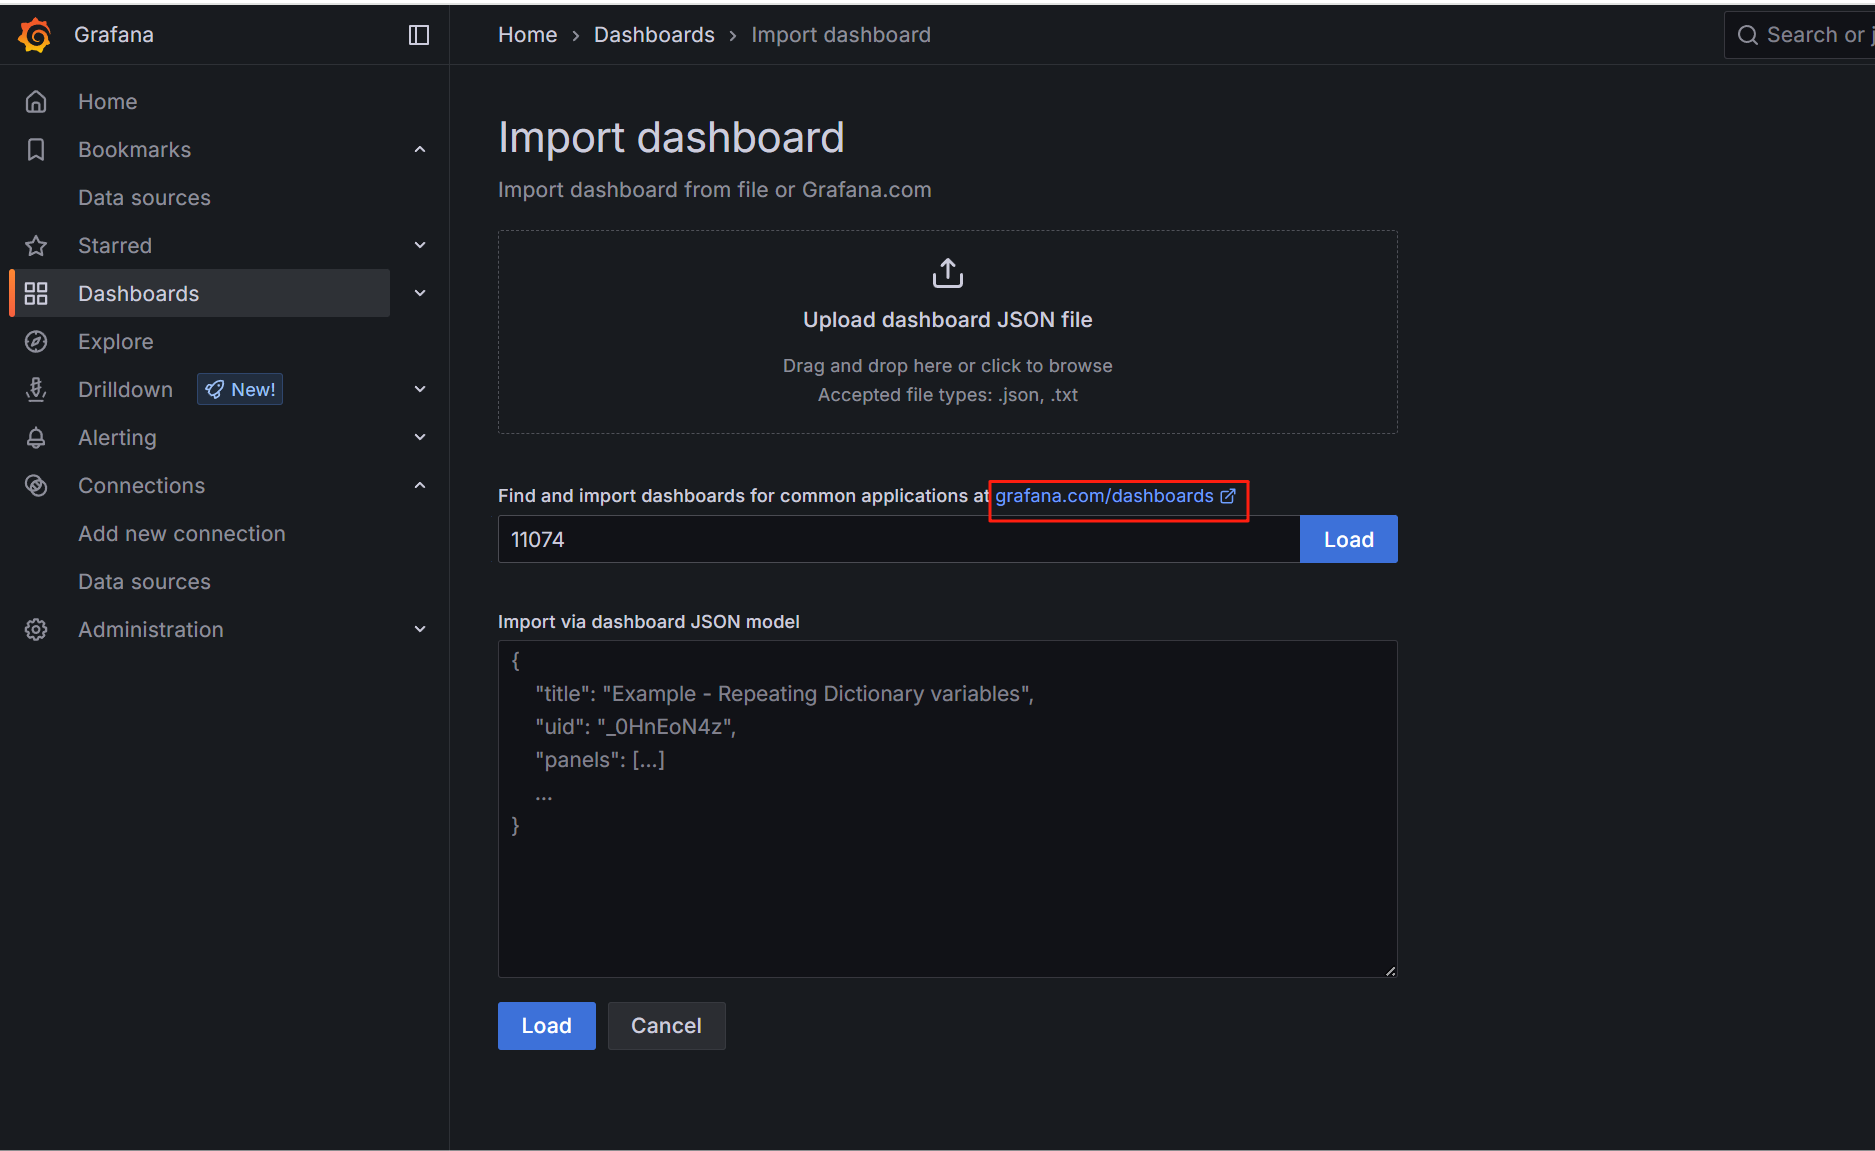1875x1151 pixels.
Task: Click the Dashboards grid icon
Action: point(36,293)
